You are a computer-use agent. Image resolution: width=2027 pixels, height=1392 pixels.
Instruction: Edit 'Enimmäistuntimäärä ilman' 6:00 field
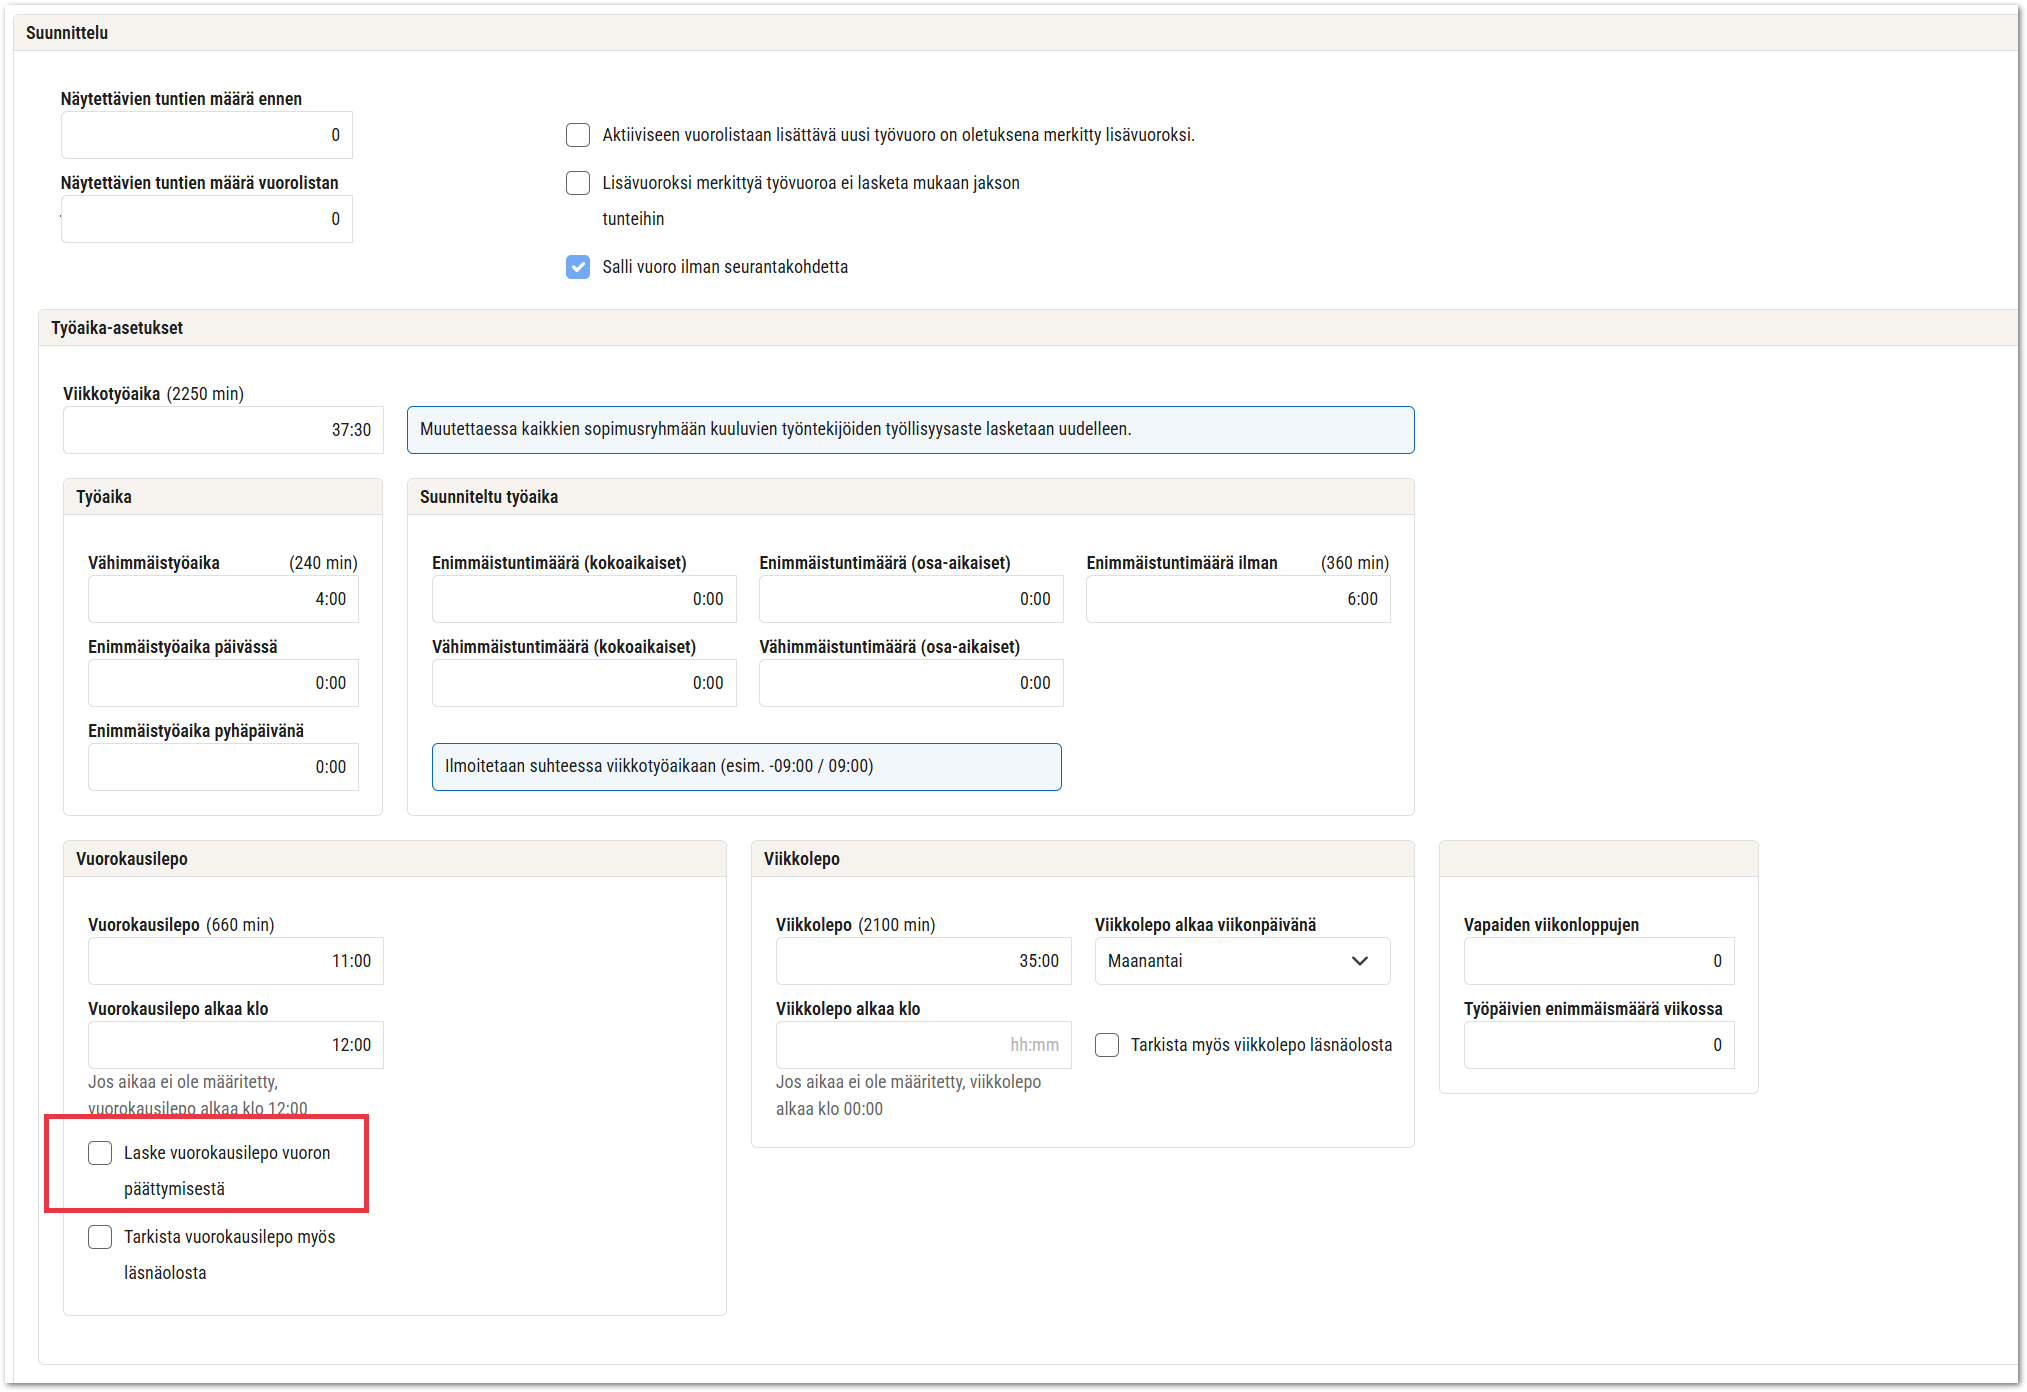(x=1237, y=599)
